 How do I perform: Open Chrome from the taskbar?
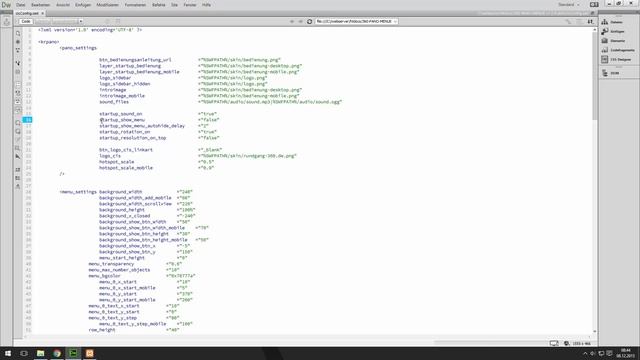(57, 353)
